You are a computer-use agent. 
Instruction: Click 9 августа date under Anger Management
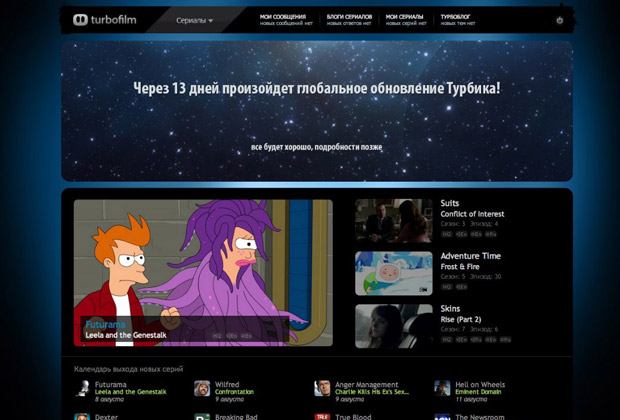tap(350, 399)
